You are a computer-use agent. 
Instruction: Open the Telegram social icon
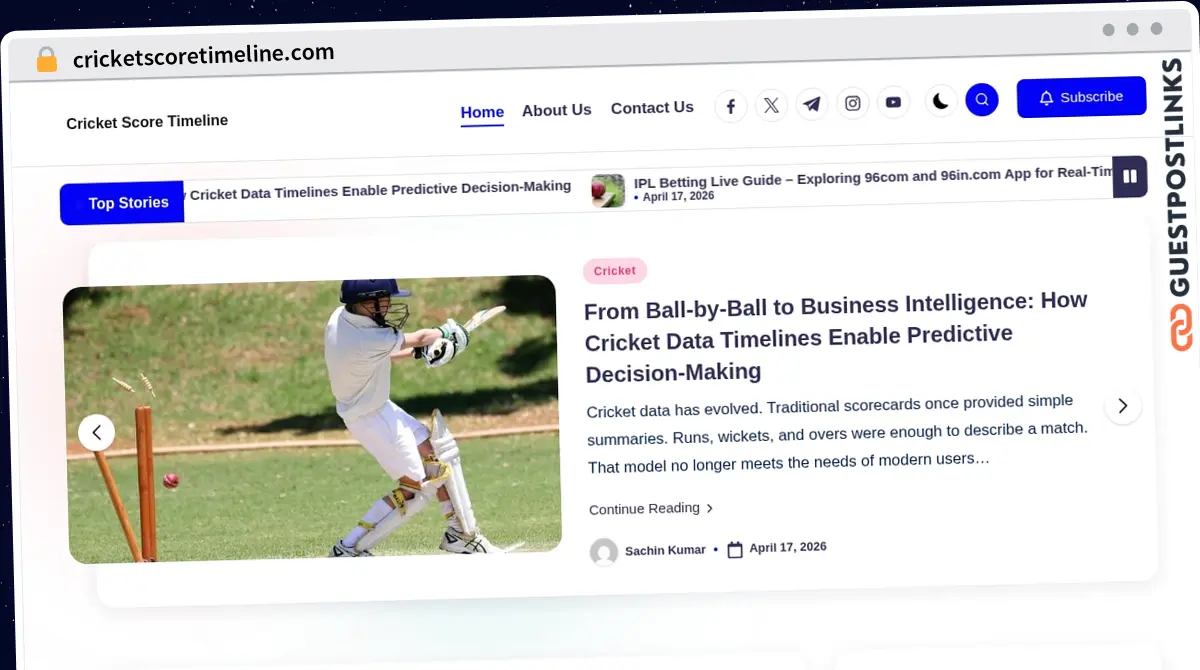click(812, 104)
